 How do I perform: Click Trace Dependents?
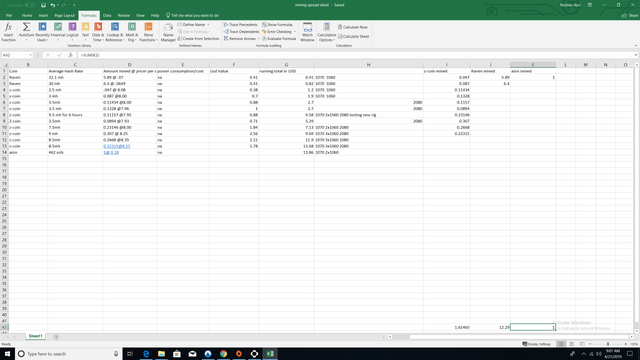241,31
